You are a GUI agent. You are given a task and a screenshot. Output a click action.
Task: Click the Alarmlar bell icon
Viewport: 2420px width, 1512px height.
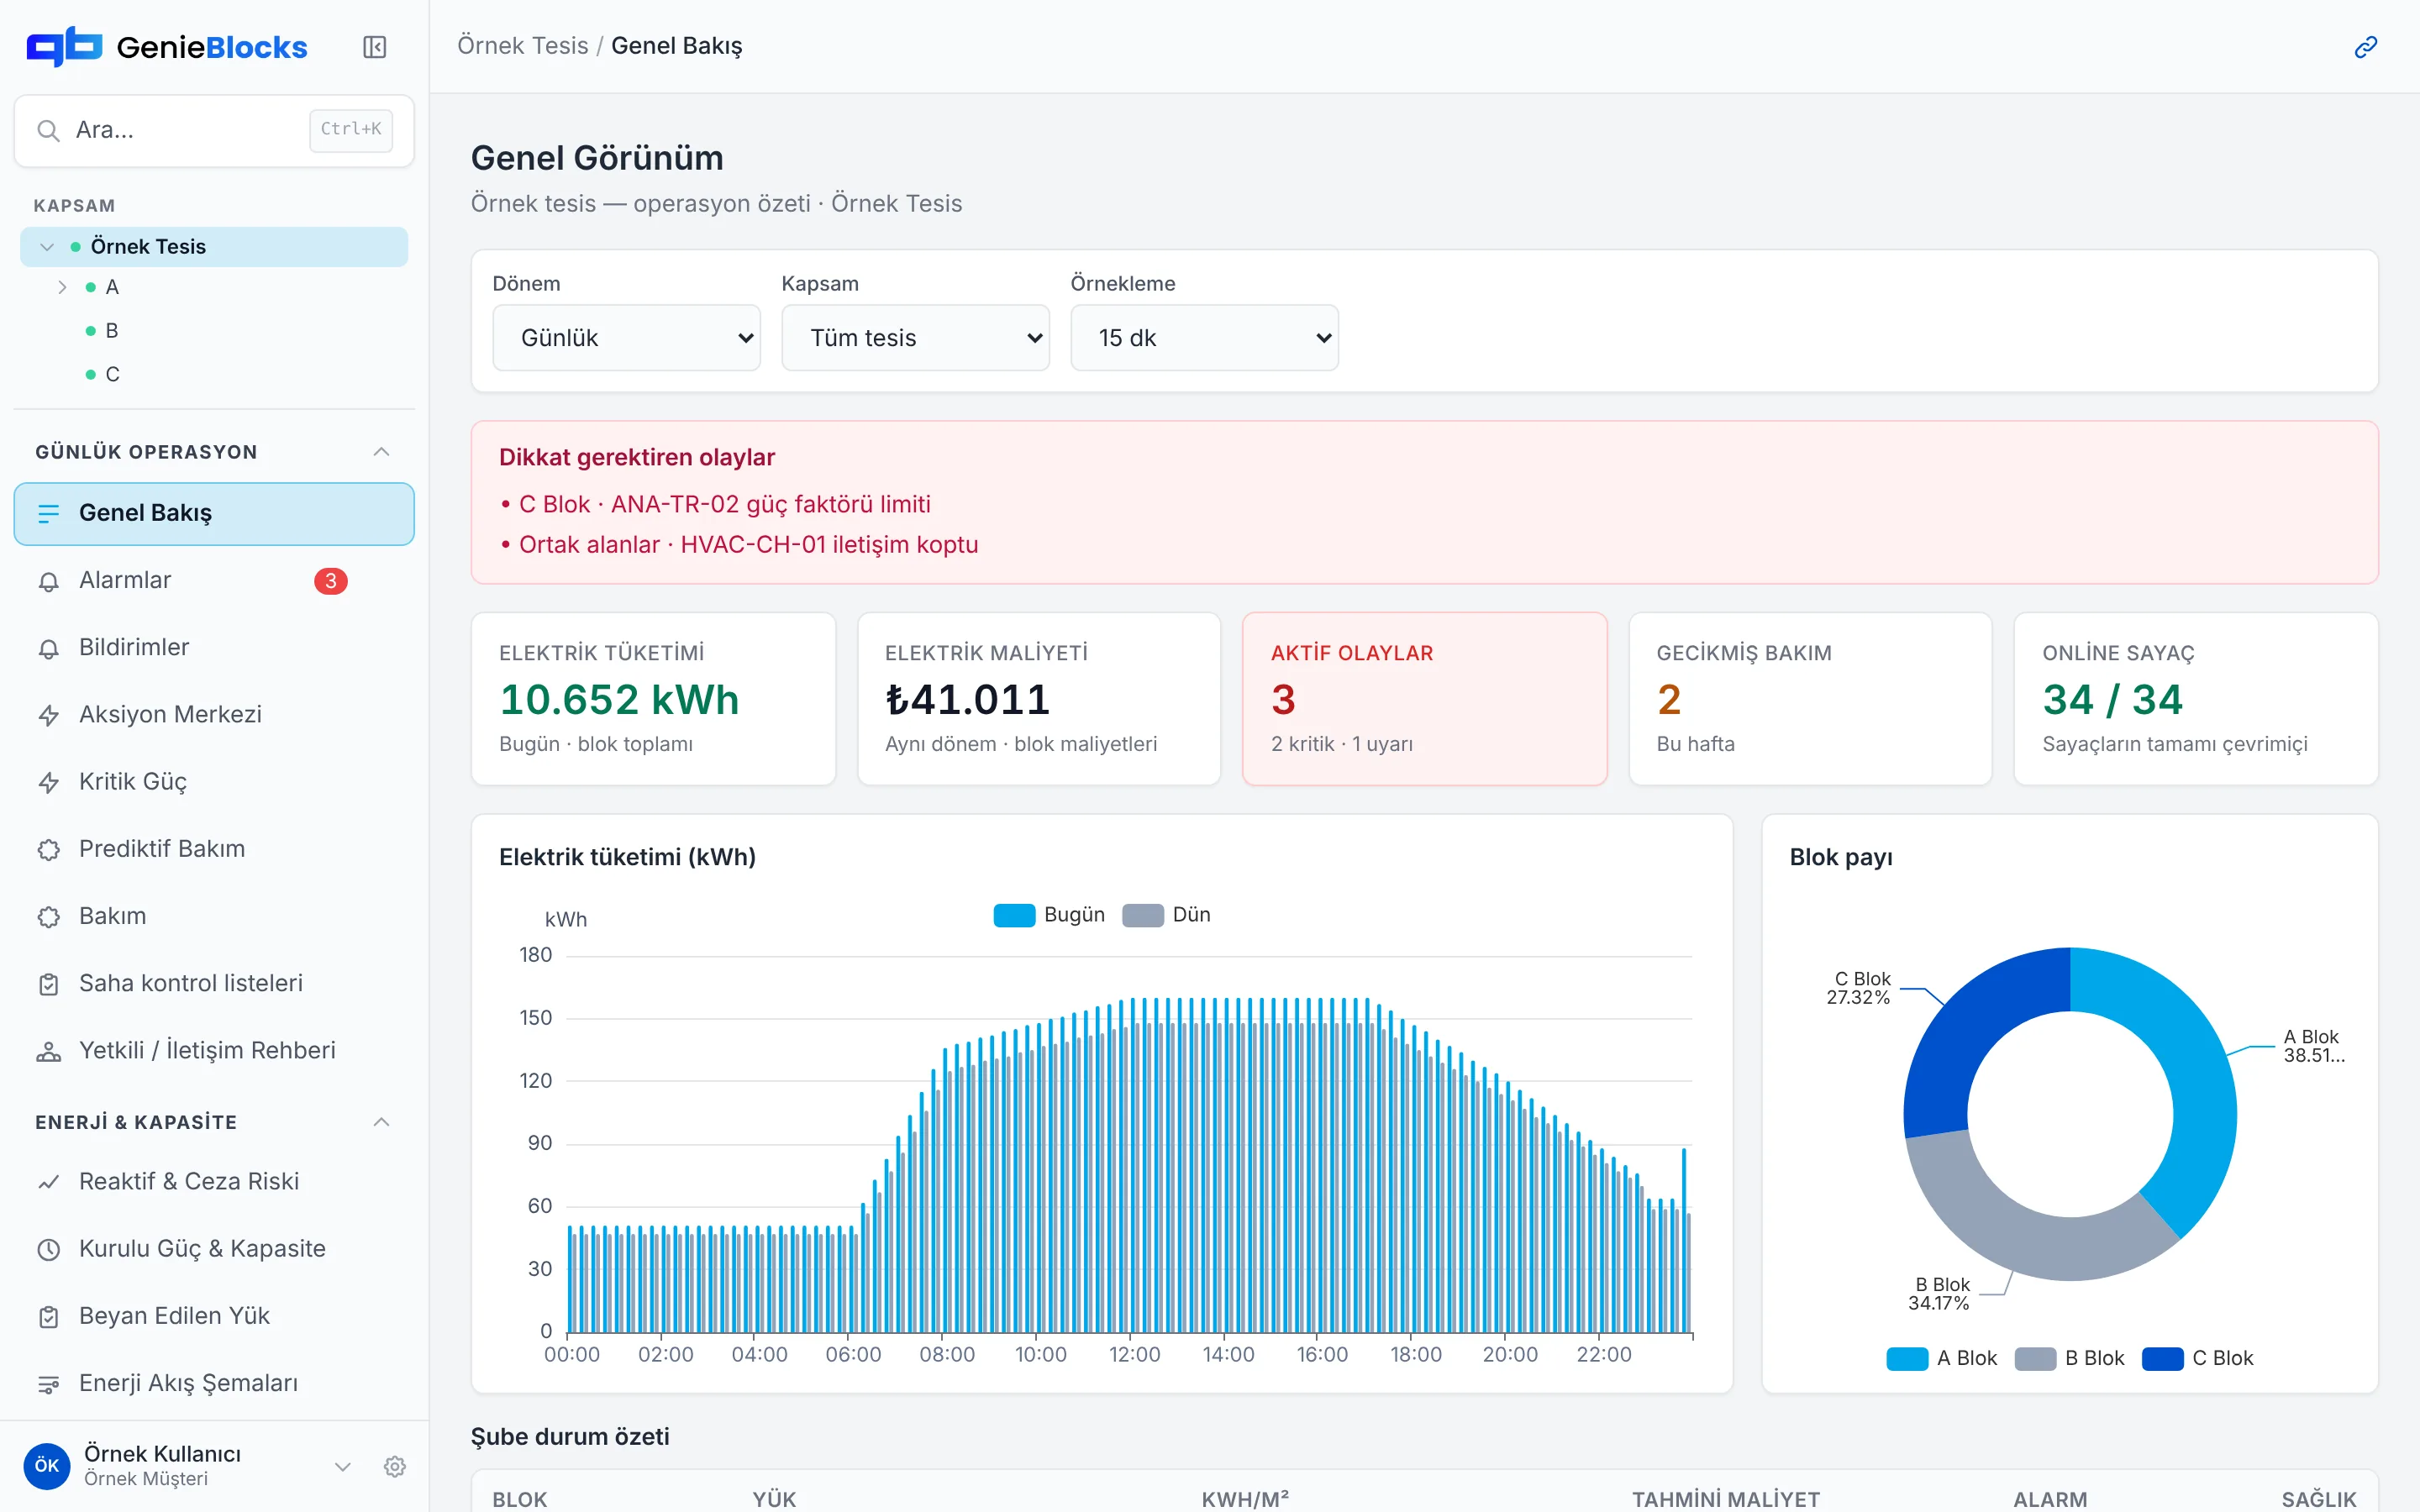pyautogui.click(x=48, y=581)
